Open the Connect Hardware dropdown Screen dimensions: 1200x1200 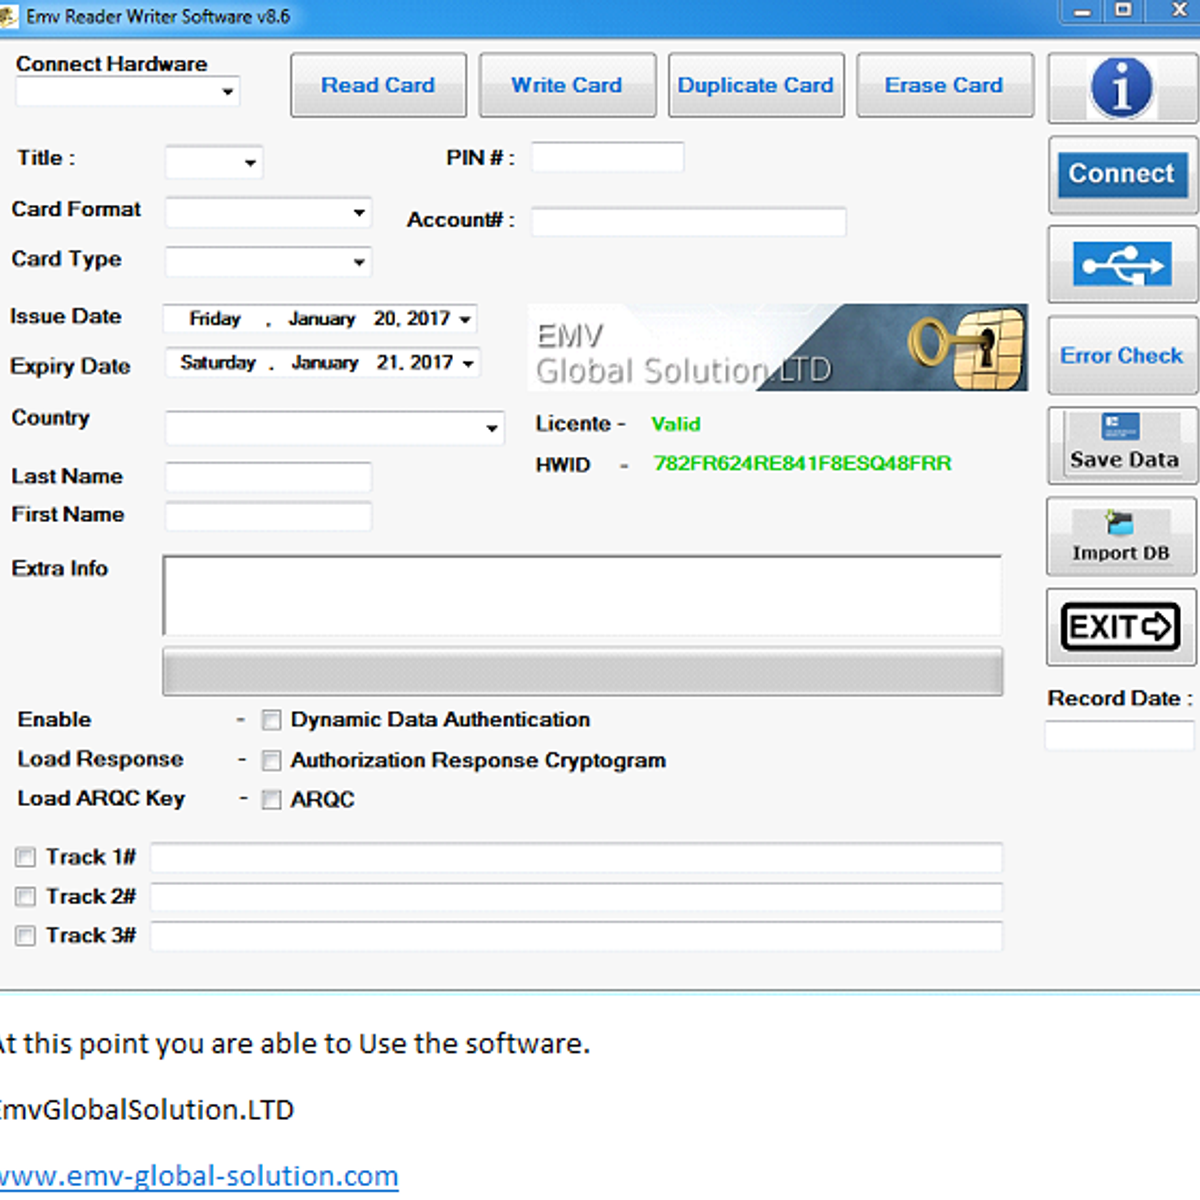[x=228, y=92]
